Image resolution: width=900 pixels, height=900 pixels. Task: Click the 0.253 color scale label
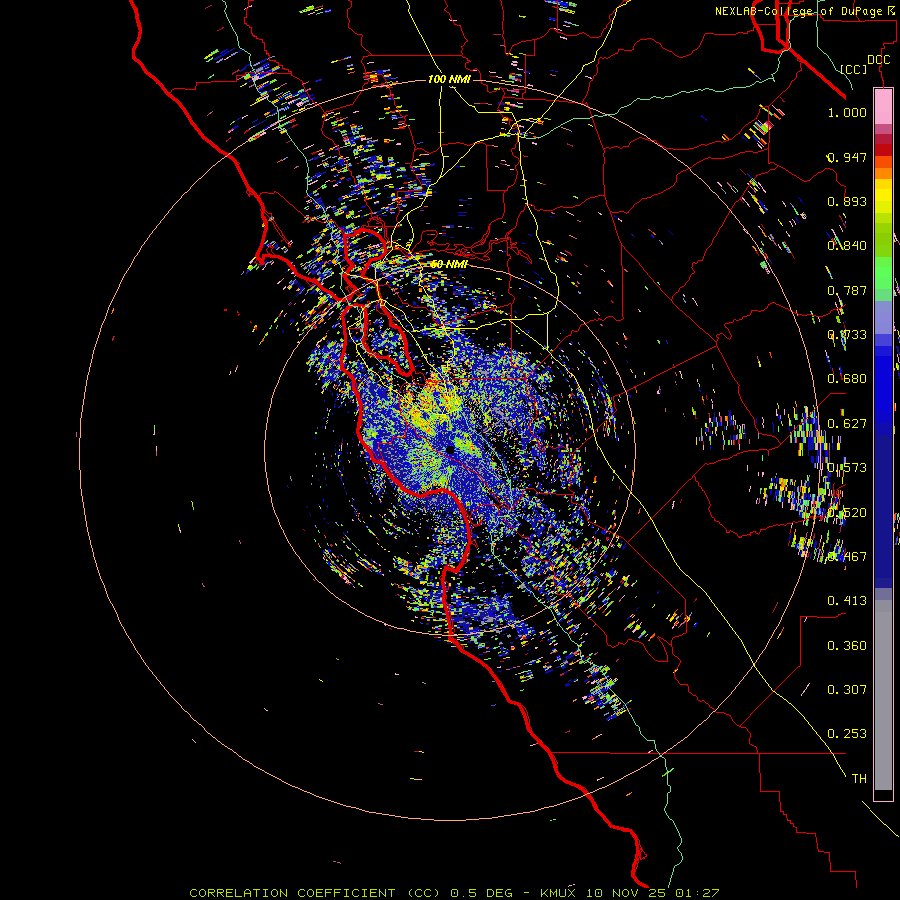click(847, 734)
